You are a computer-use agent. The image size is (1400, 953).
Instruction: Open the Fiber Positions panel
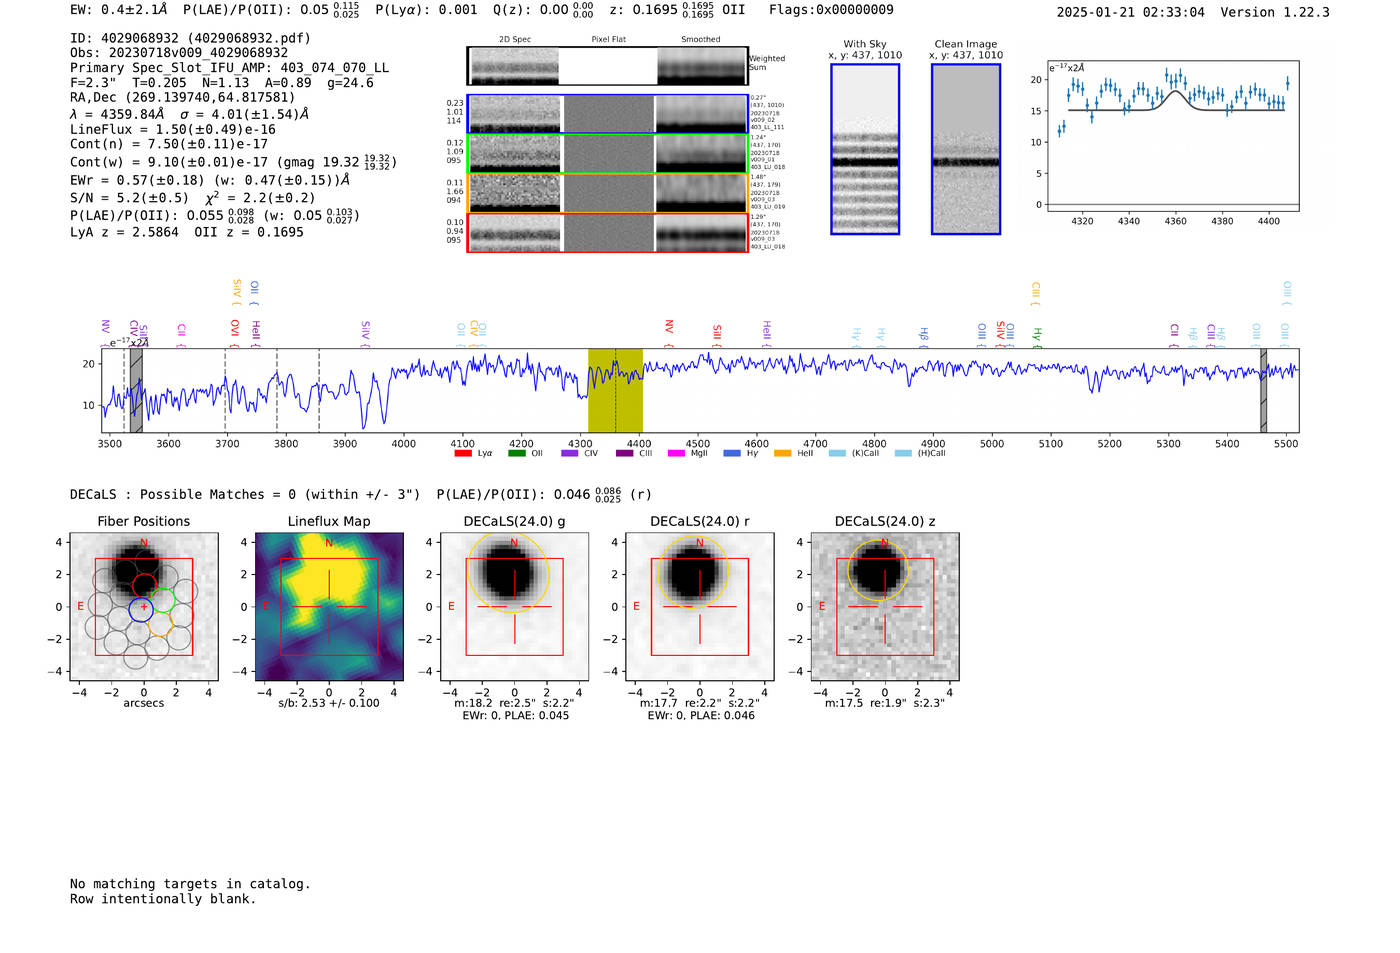(x=144, y=607)
